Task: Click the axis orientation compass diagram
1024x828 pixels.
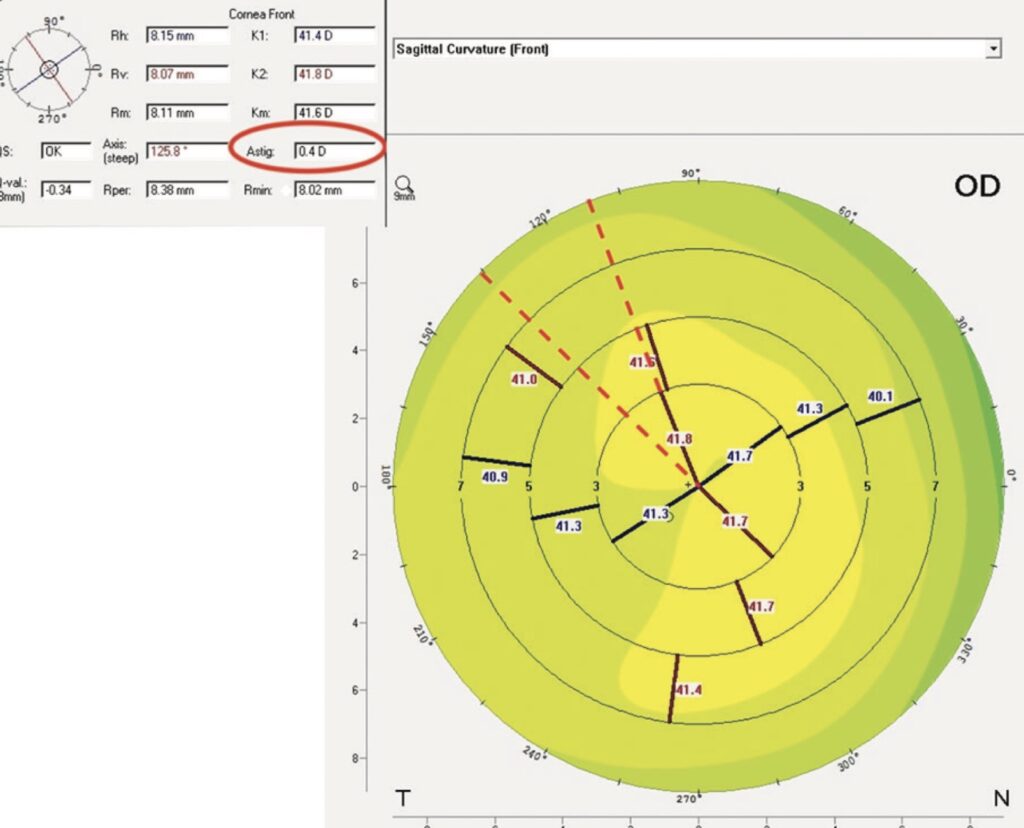Action: [x=50, y=69]
